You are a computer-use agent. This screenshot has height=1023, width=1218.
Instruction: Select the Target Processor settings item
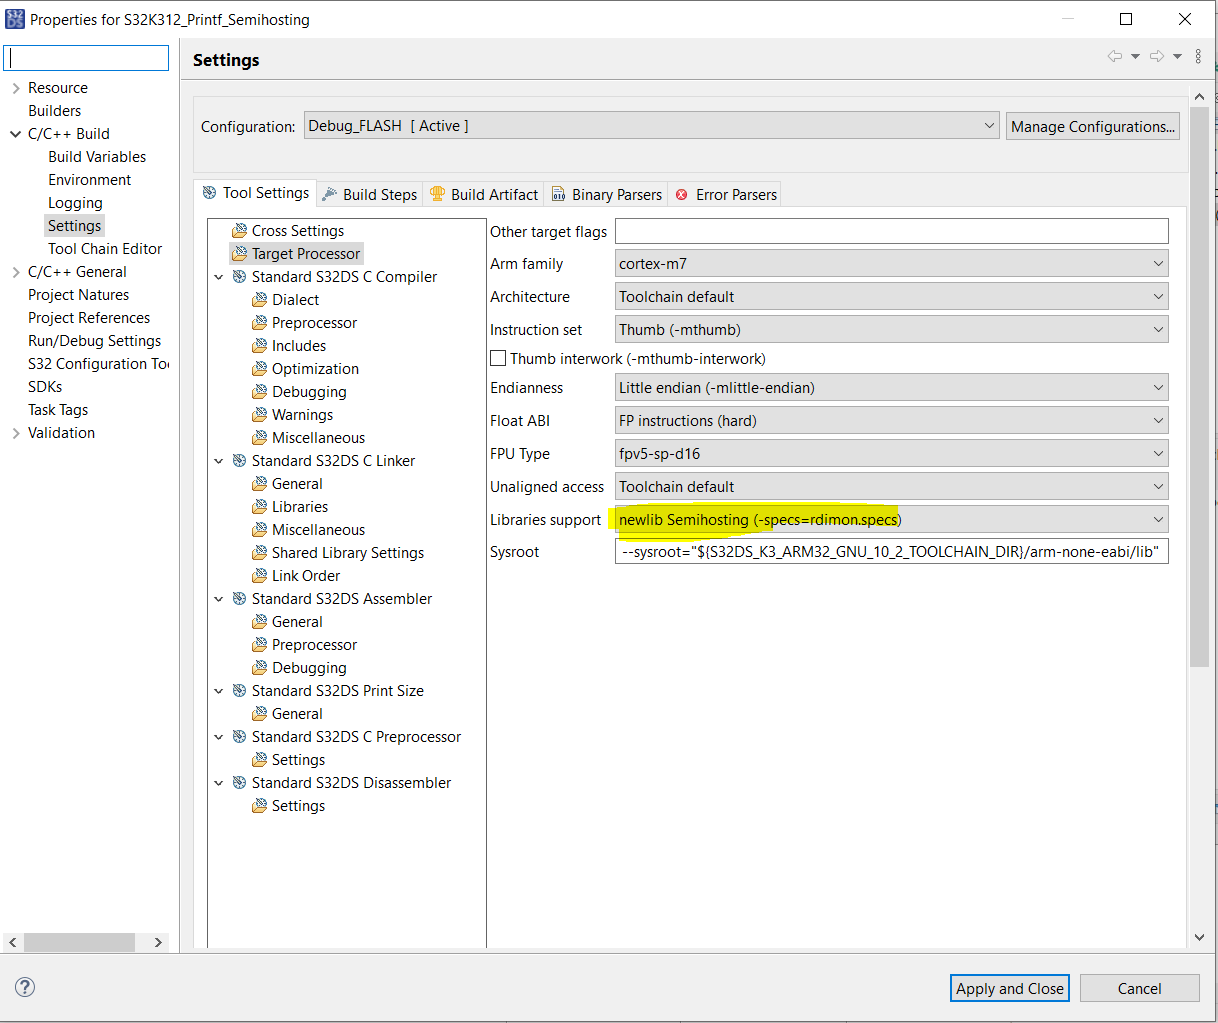tap(305, 253)
